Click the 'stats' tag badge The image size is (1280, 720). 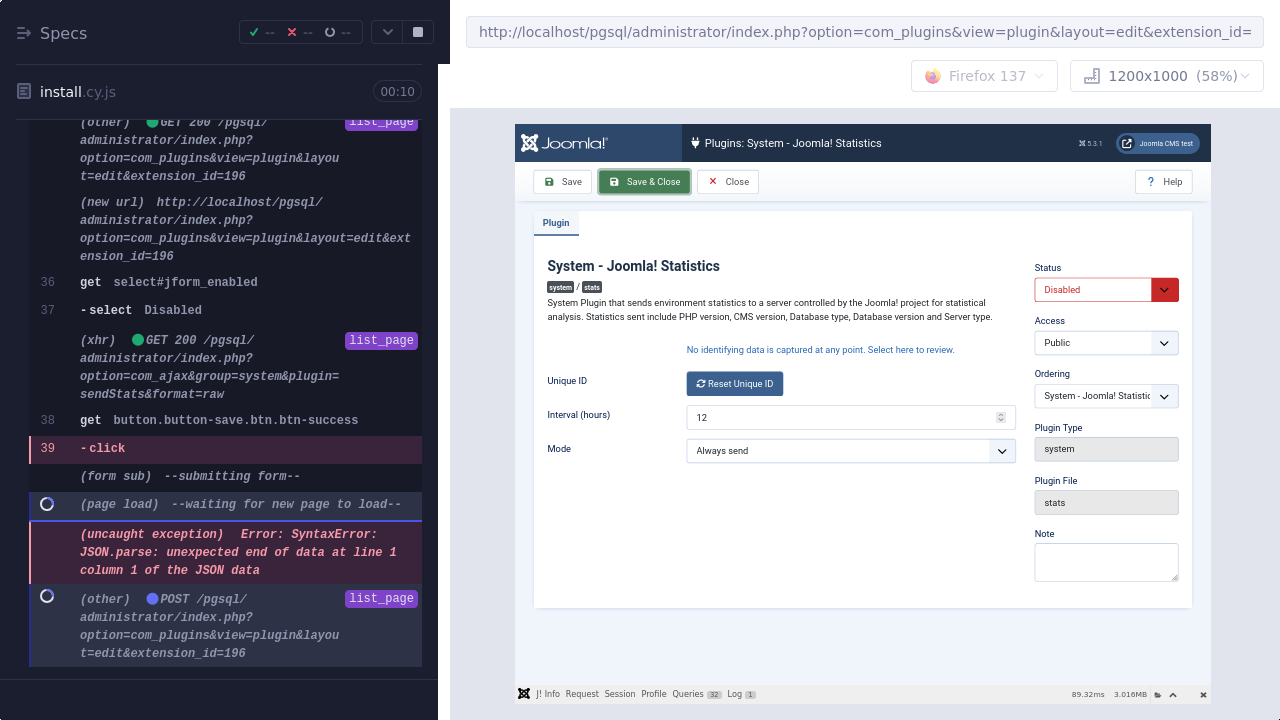click(592, 288)
